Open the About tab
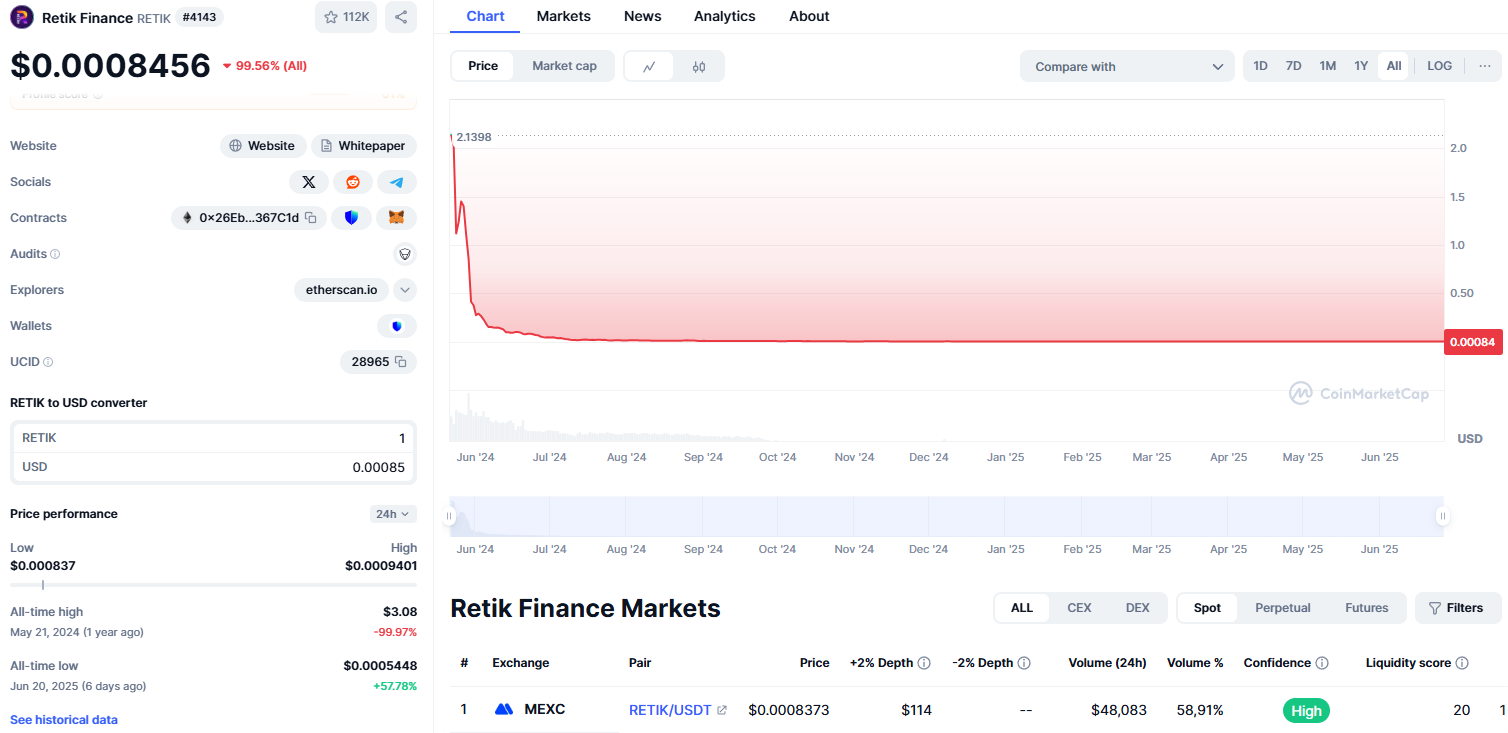The height and width of the screenshot is (733, 1508). point(809,16)
